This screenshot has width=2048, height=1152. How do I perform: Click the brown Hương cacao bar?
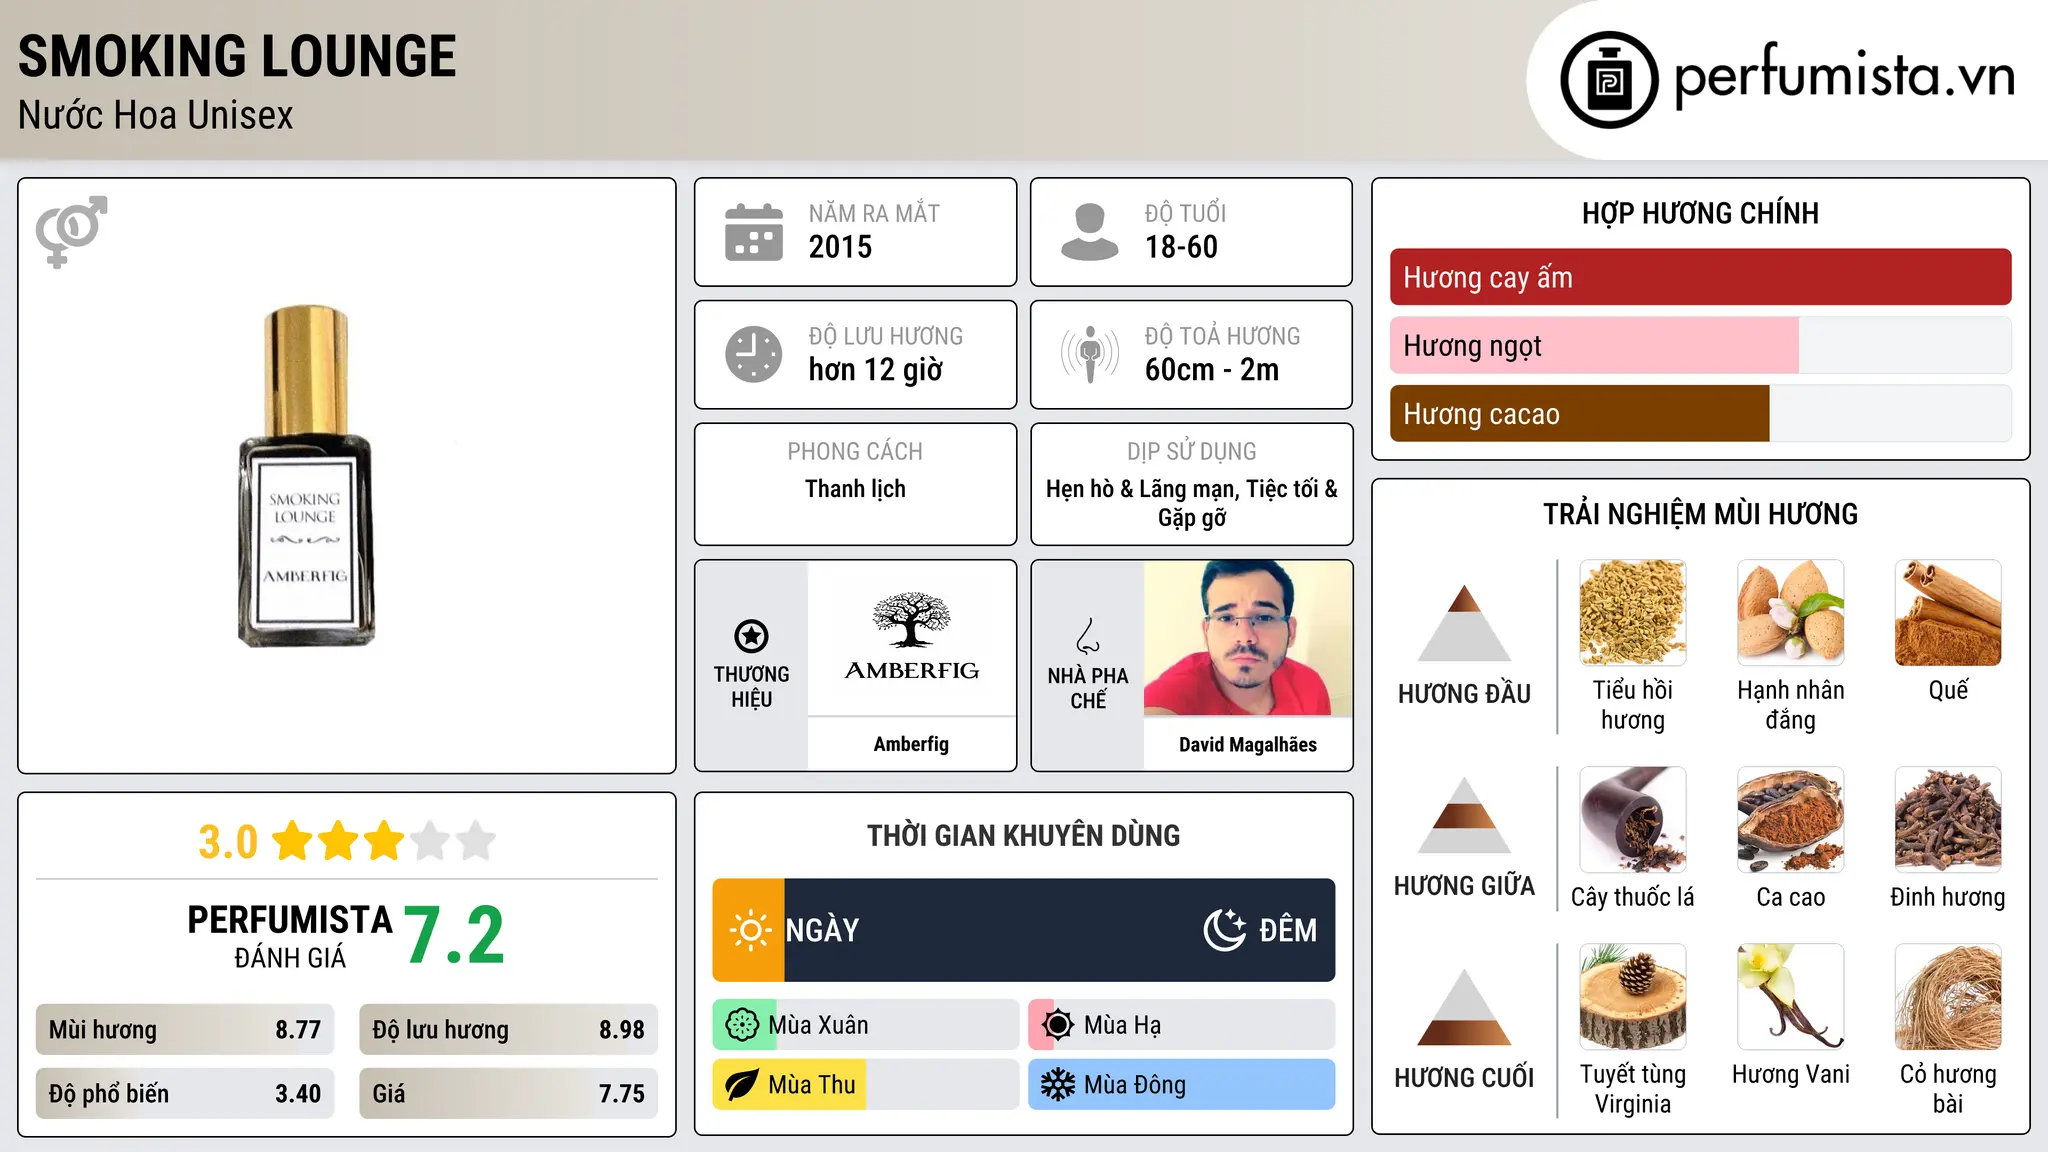[x=1580, y=413]
